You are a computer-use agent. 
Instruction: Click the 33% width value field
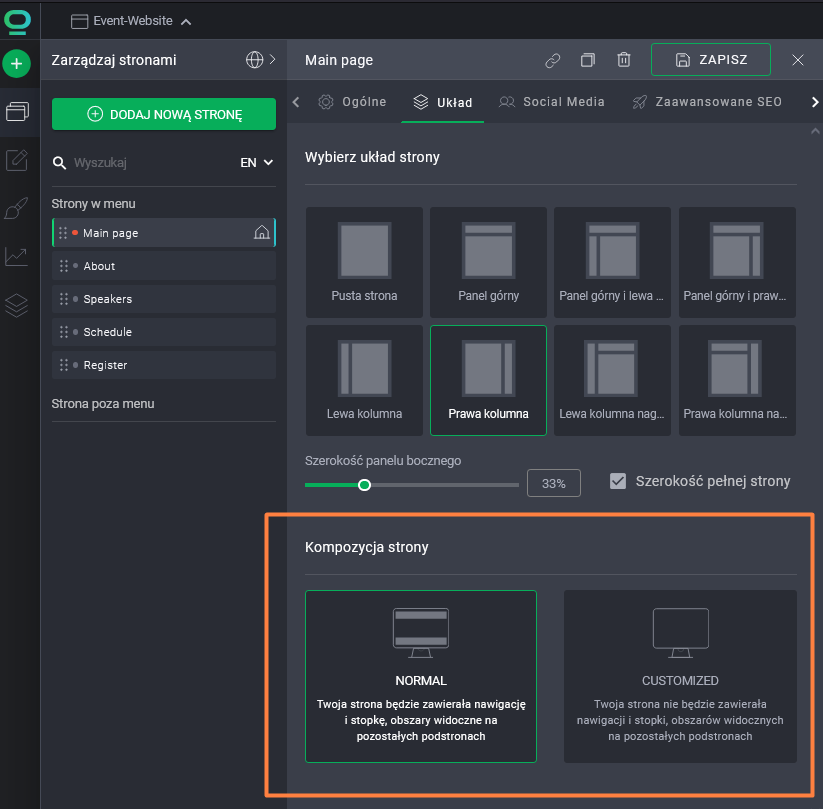[554, 483]
